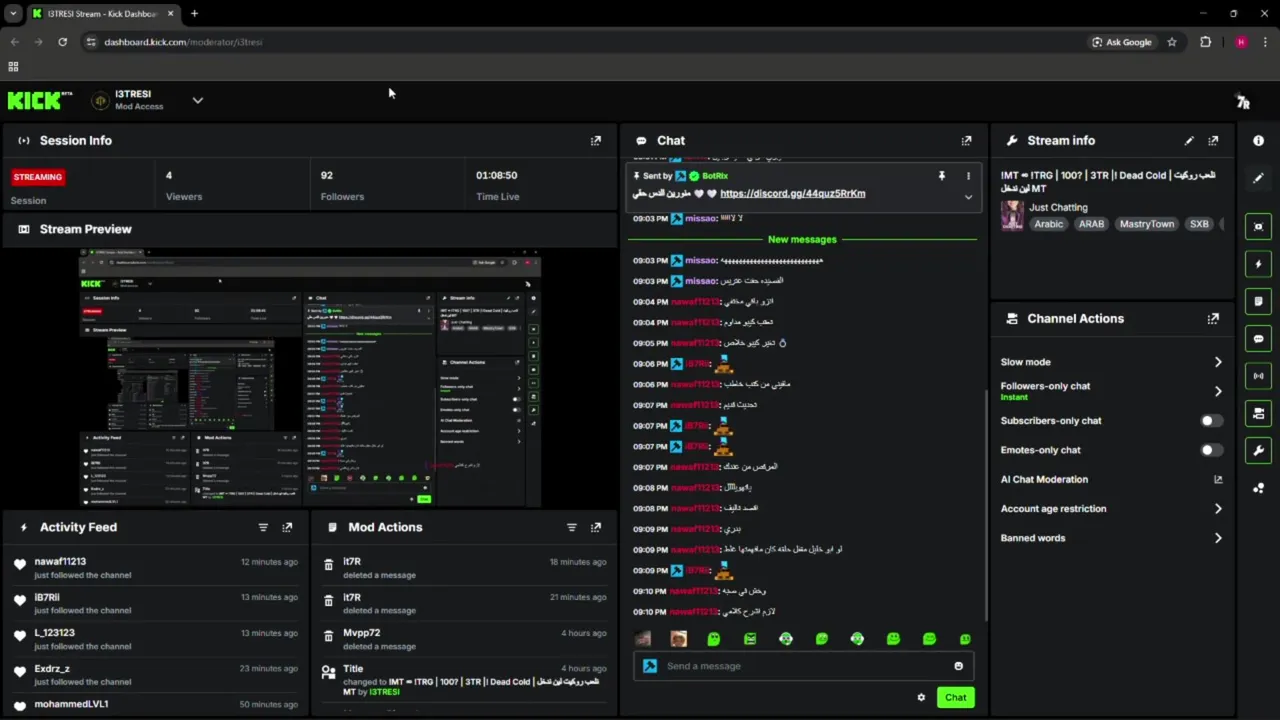Open the browser extensions menu

point(1205,42)
